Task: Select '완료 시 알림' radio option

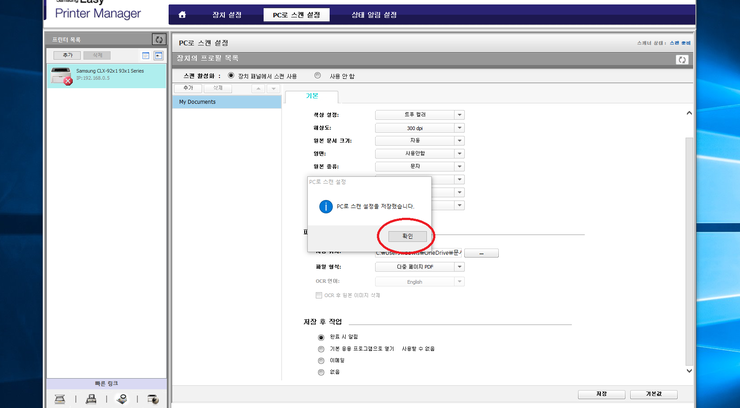Action: click(321, 337)
